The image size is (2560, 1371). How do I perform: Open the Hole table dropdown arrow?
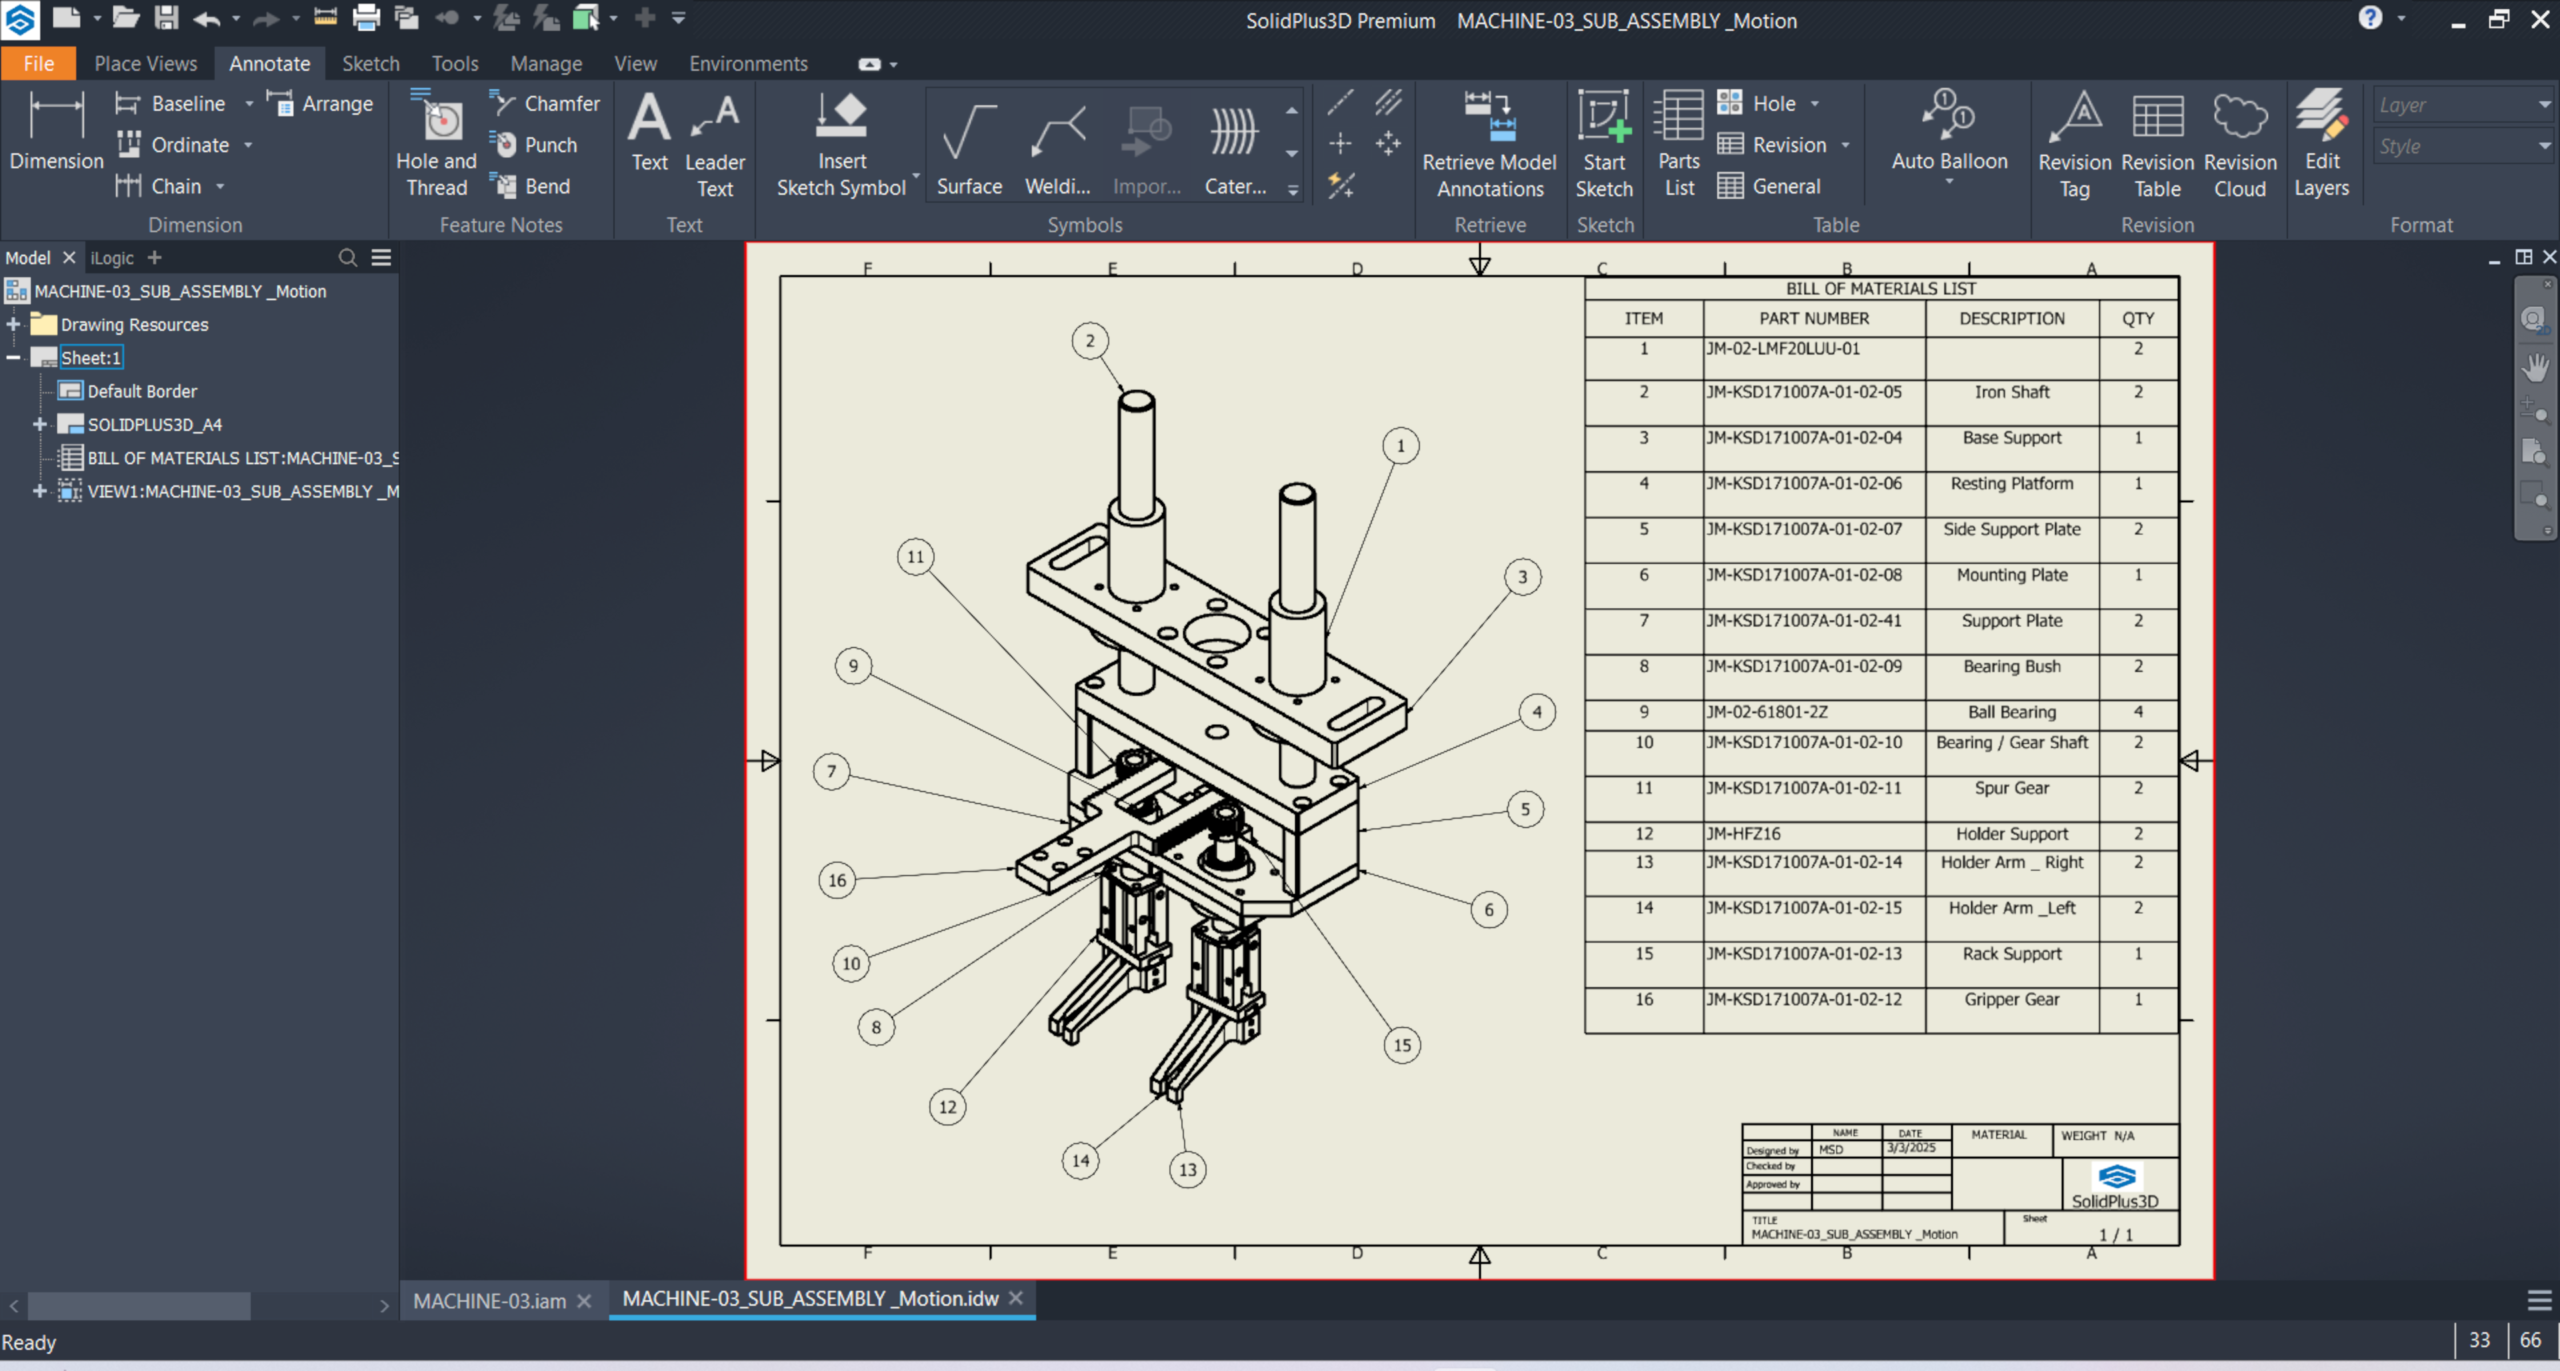(x=1815, y=104)
